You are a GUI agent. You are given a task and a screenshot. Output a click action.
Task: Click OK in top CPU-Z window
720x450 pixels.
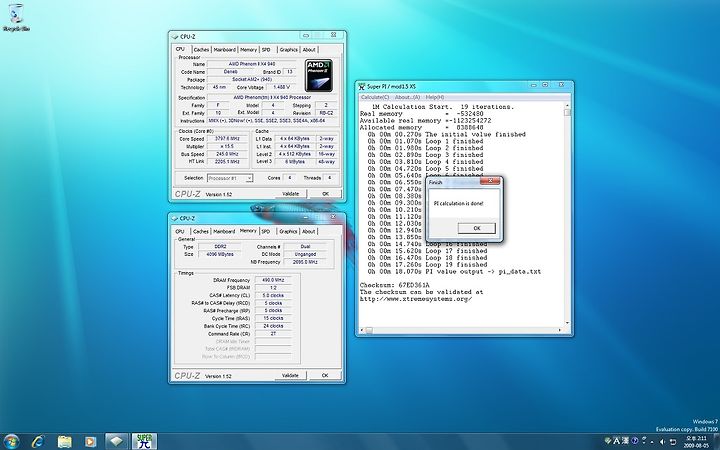click(325, 194)
